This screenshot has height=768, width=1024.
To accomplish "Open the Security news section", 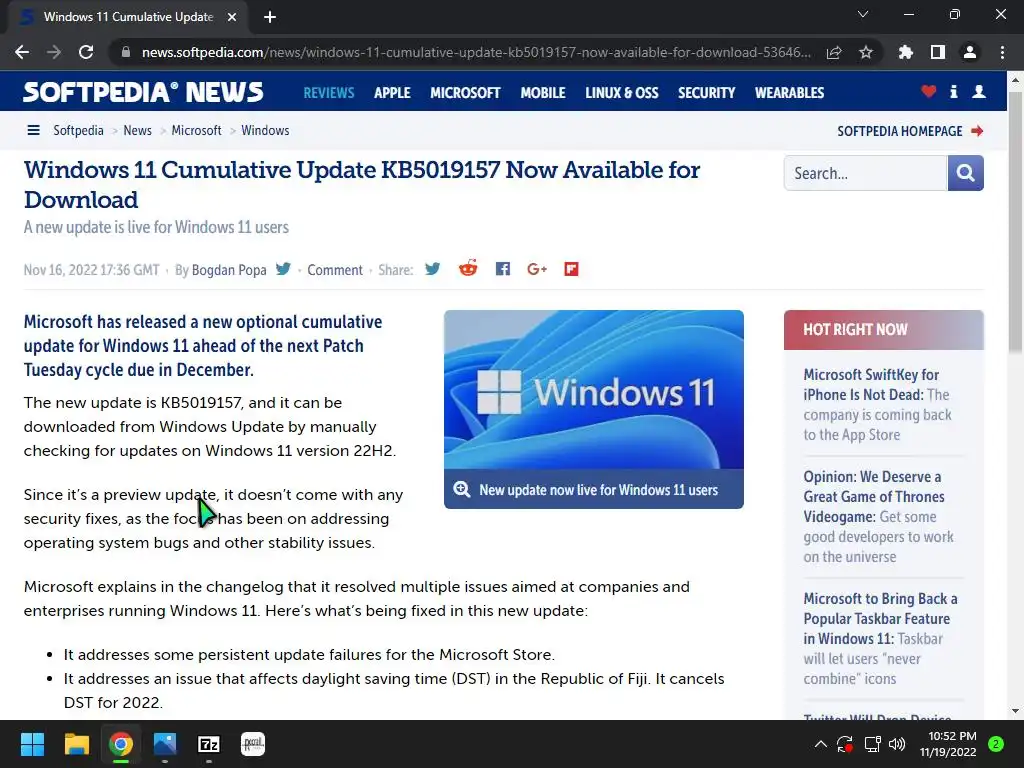I will pos(707,93).
